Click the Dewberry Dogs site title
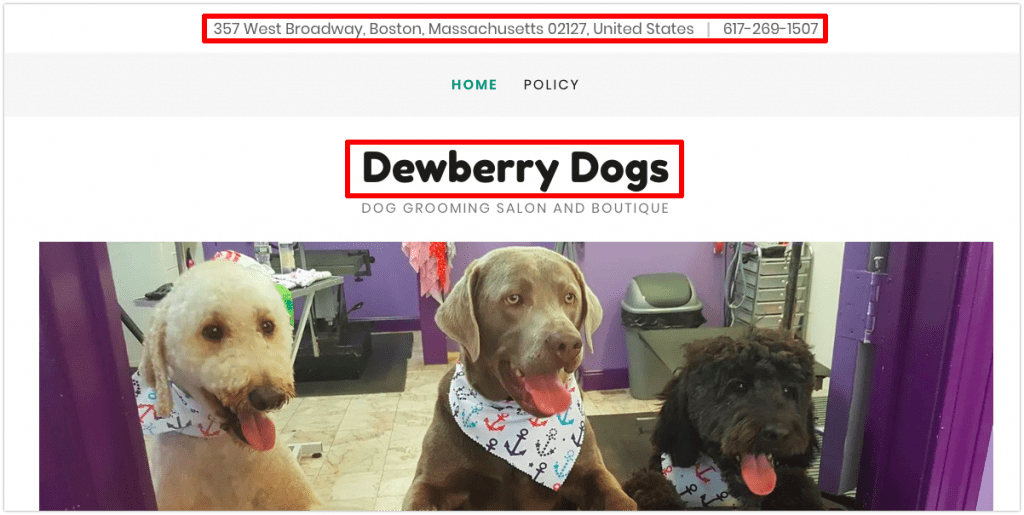 point(515,168)
